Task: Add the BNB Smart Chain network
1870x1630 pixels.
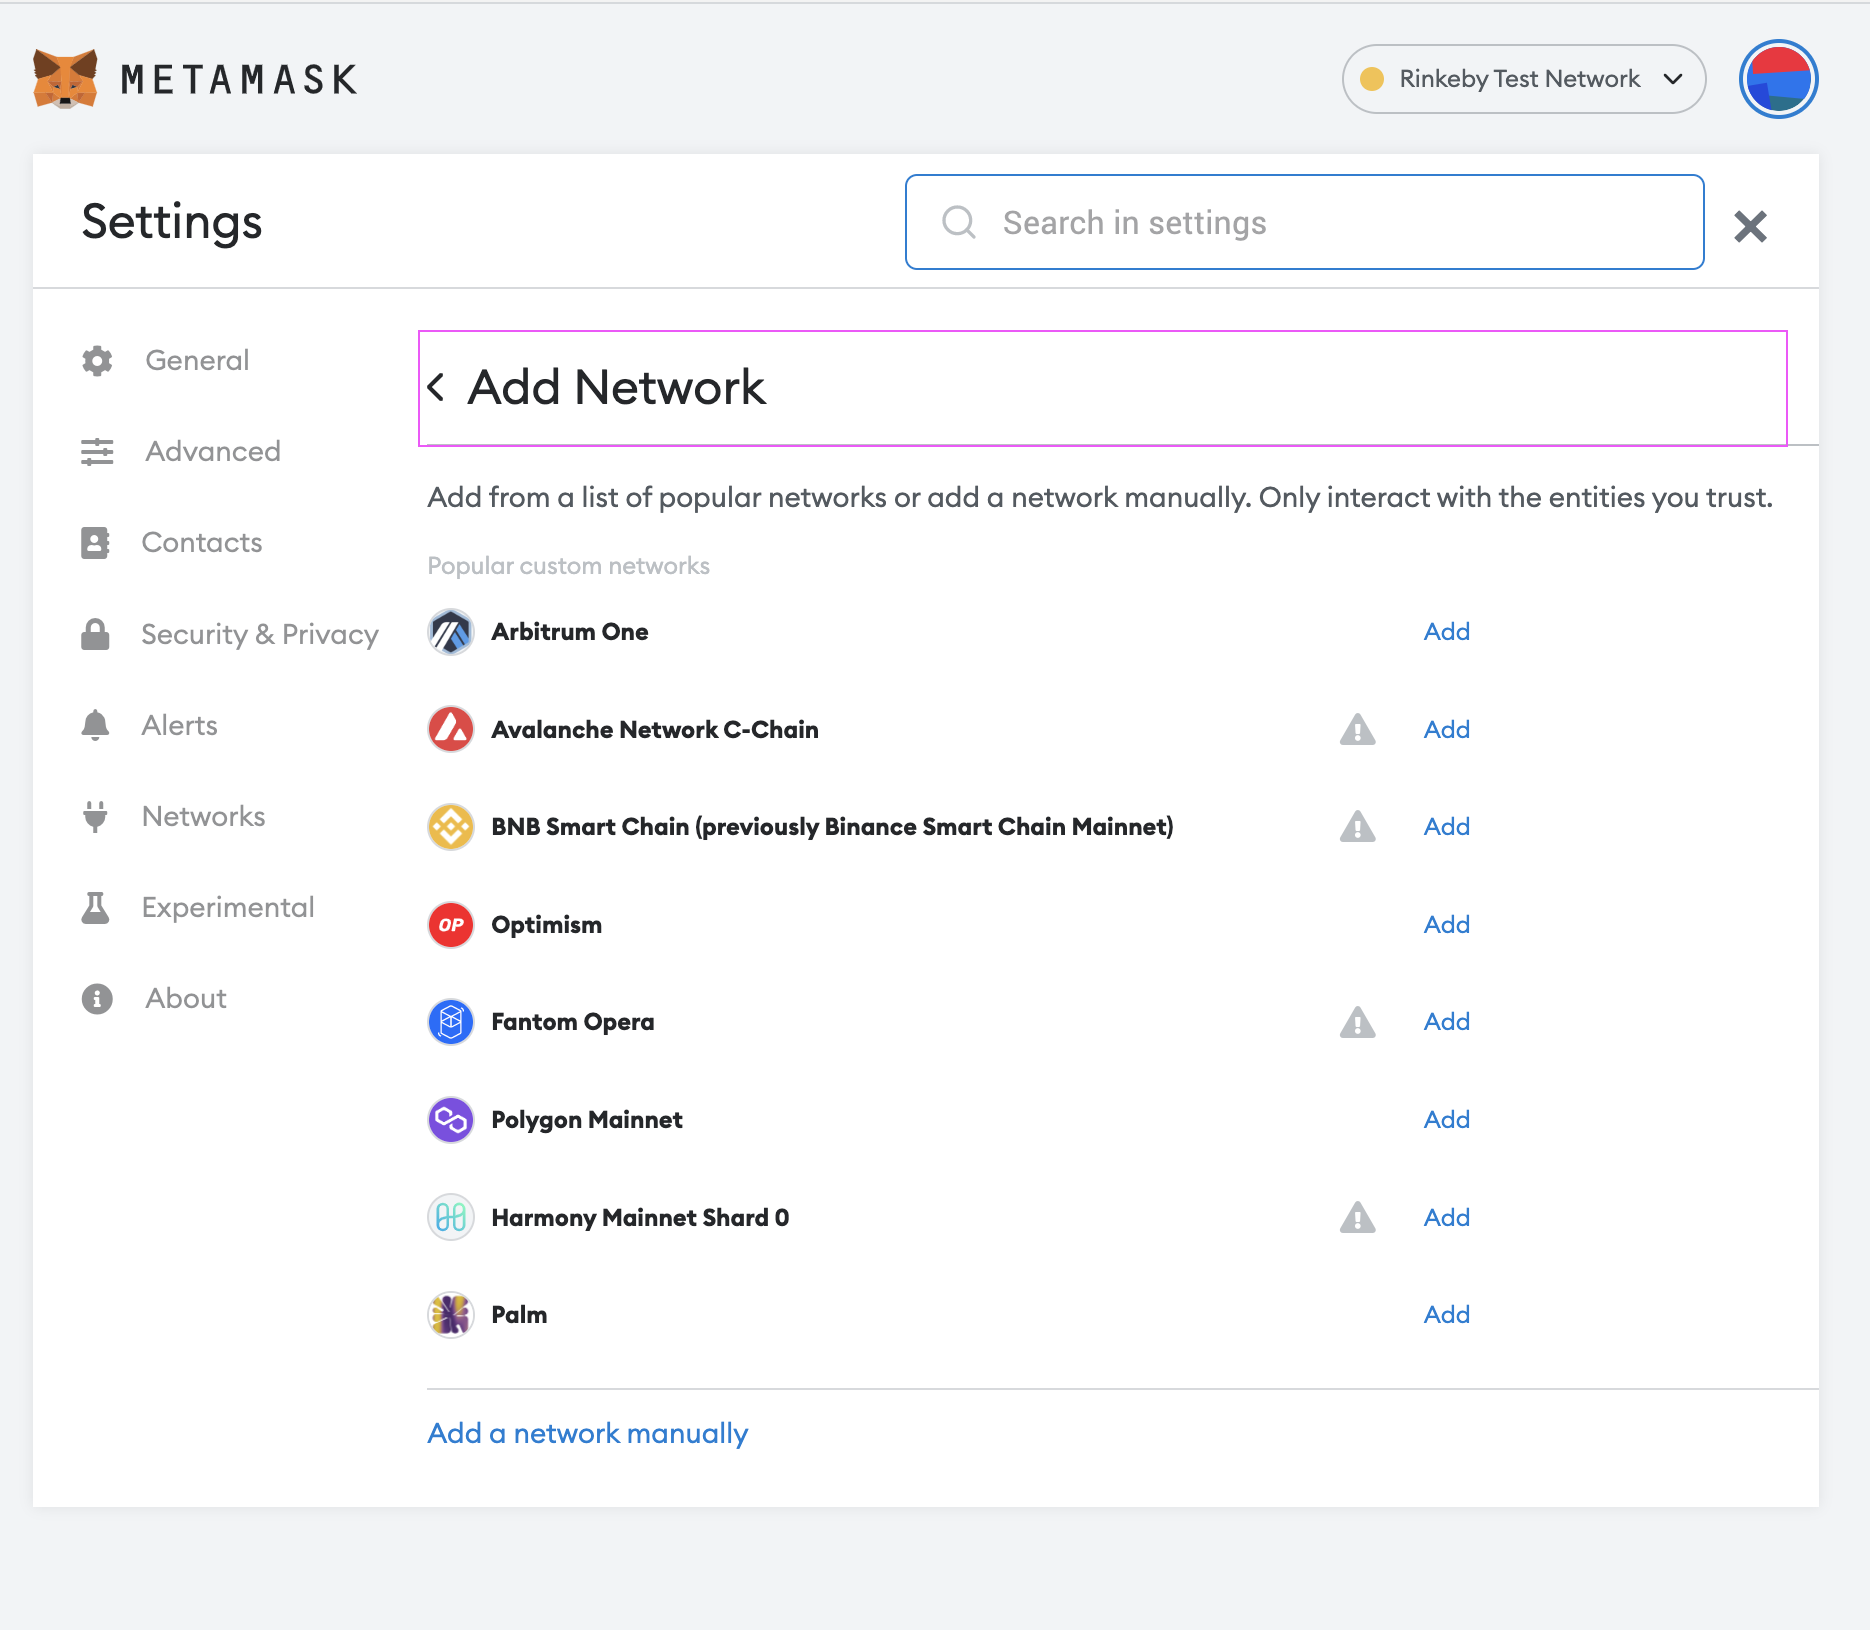Action: (1446, 827)
